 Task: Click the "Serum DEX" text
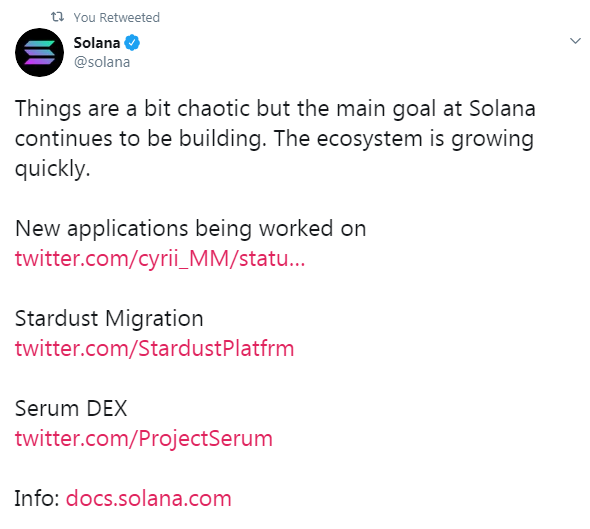71,409
